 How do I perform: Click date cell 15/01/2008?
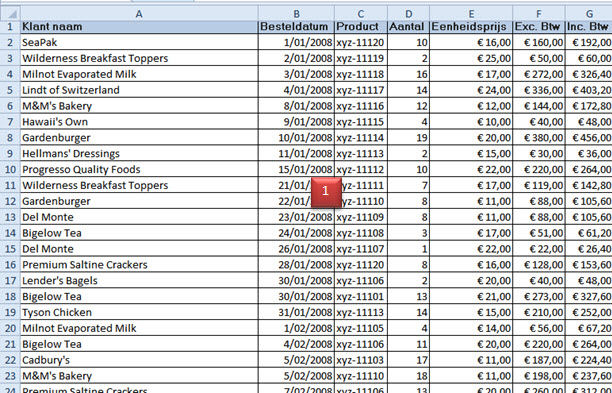pos(296,169)
